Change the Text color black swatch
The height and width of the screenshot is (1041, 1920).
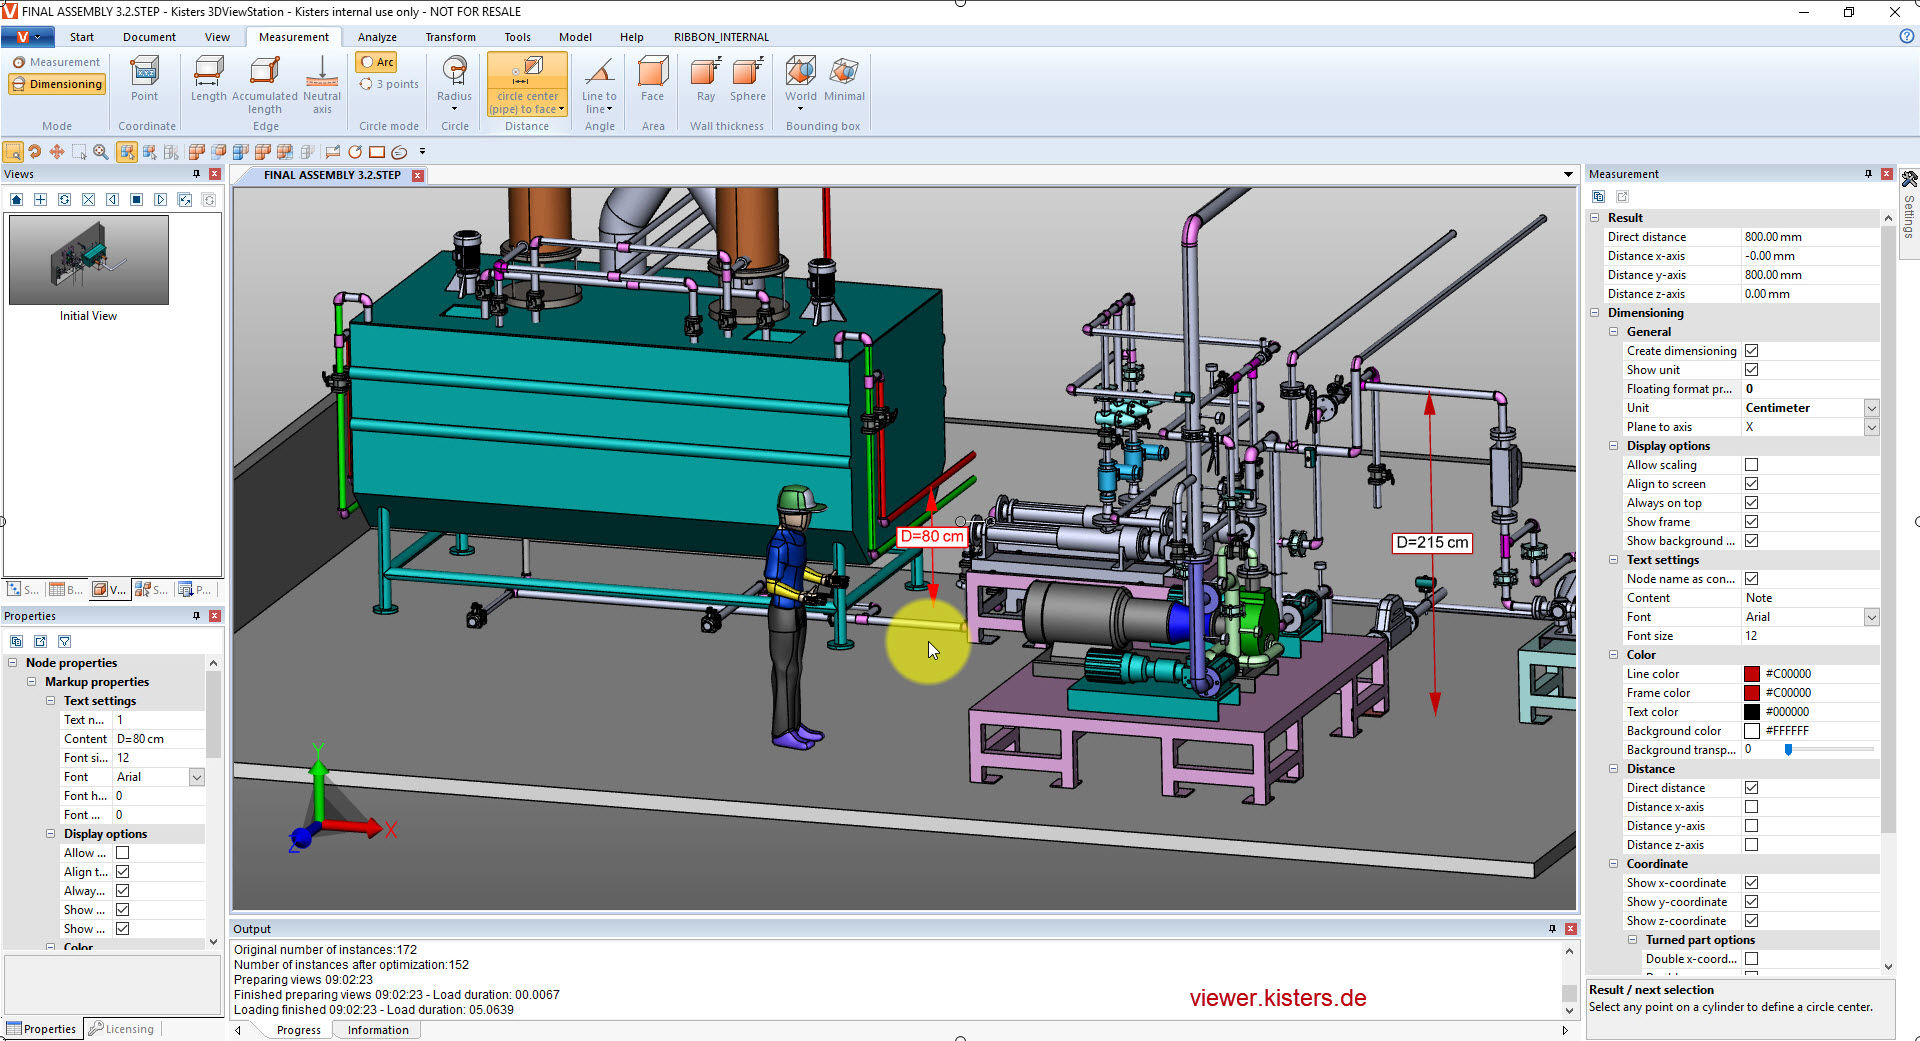(1752, 712)
